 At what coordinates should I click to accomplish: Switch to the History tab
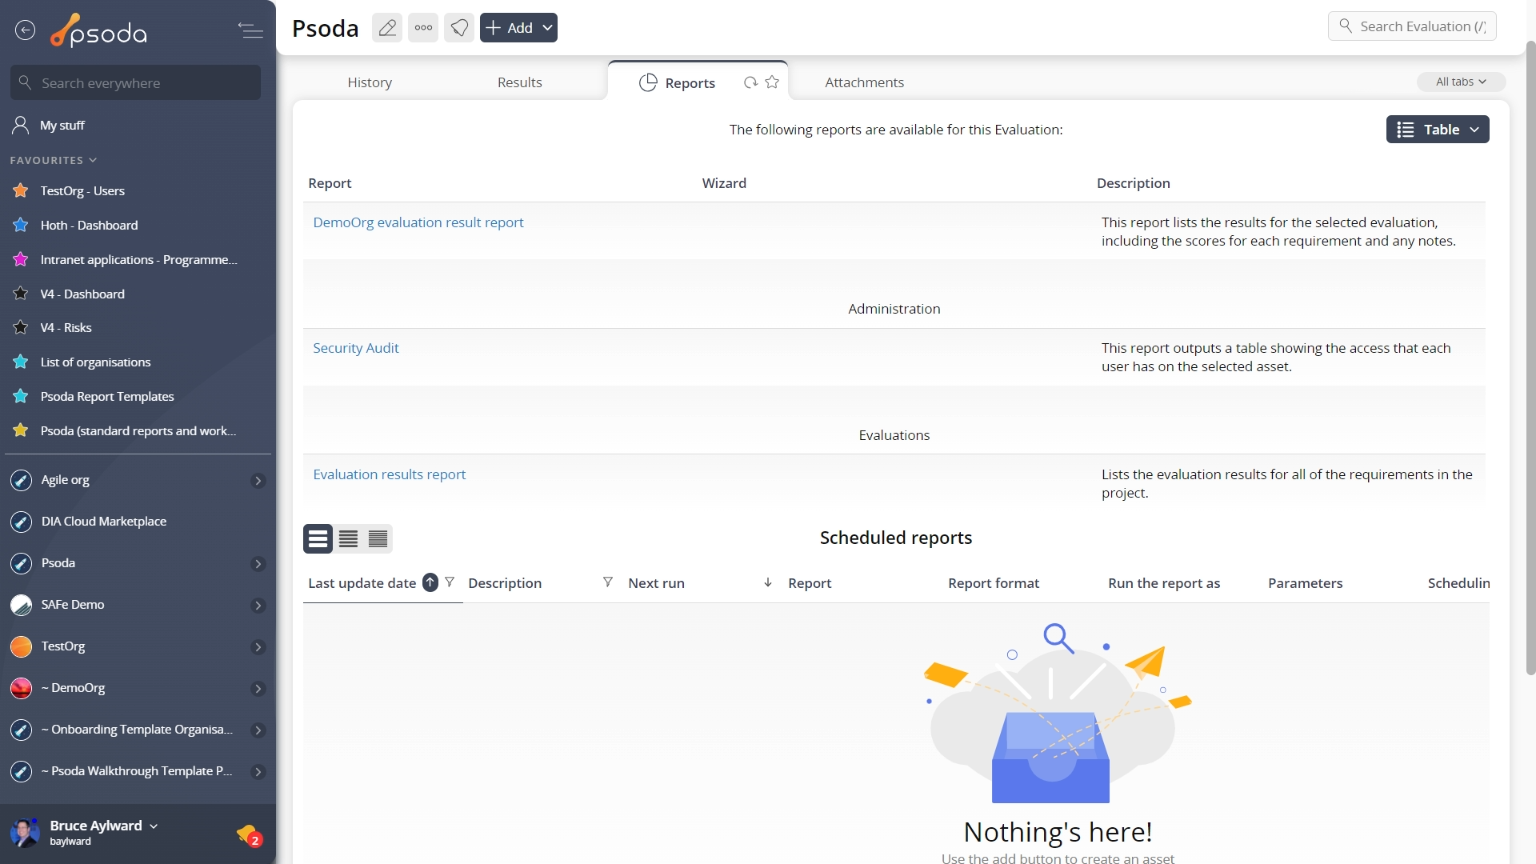[x=370, y=82]
